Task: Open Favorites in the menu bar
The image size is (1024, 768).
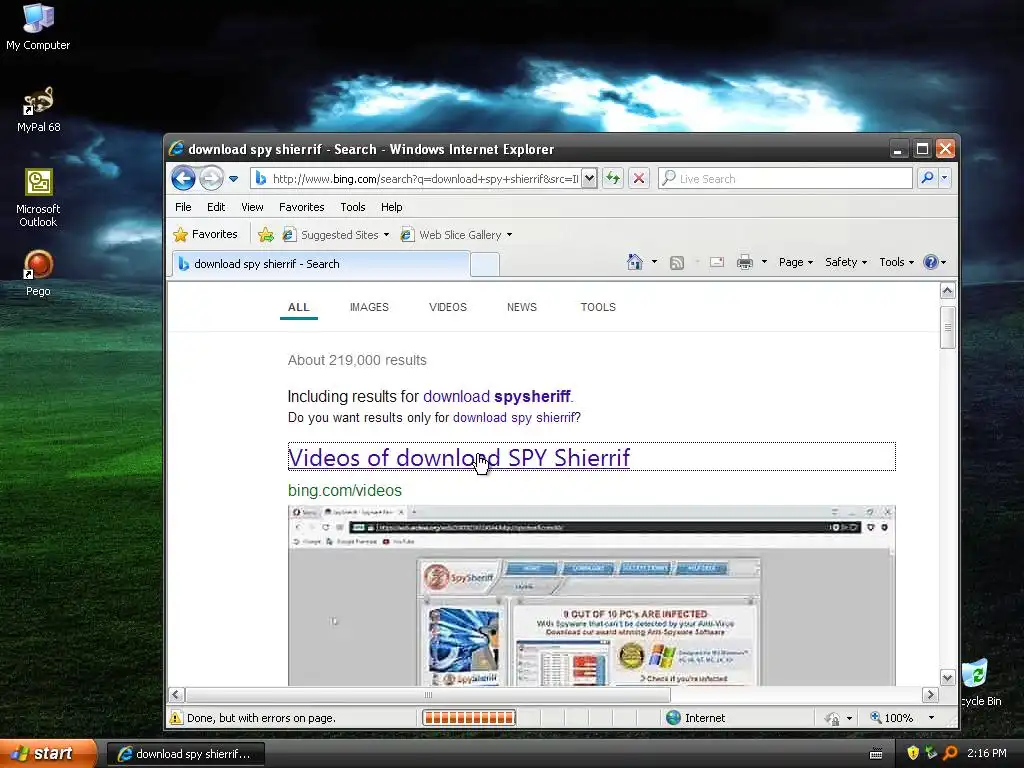Action: [x=301, y=207]
